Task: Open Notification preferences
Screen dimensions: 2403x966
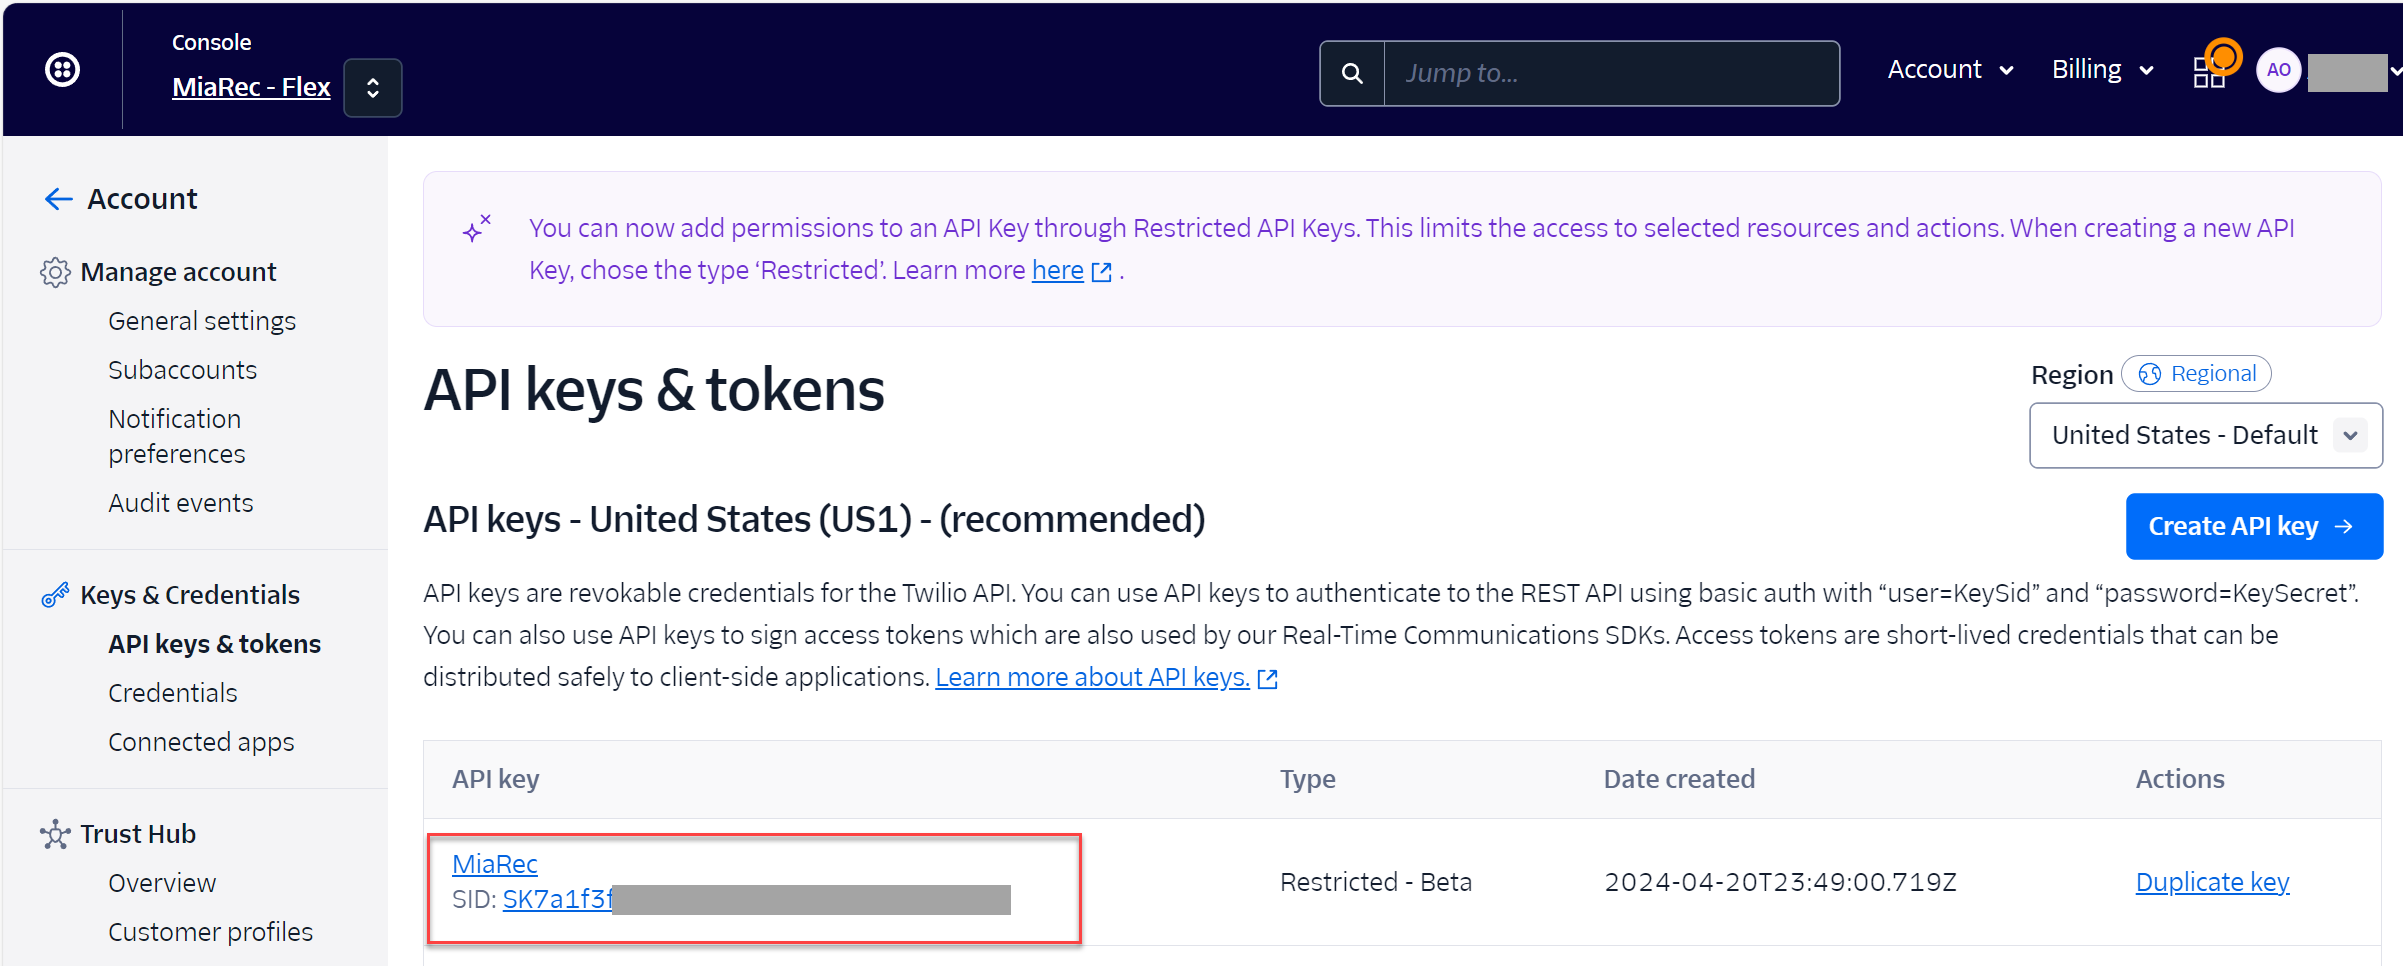Action: click(177, 436)
